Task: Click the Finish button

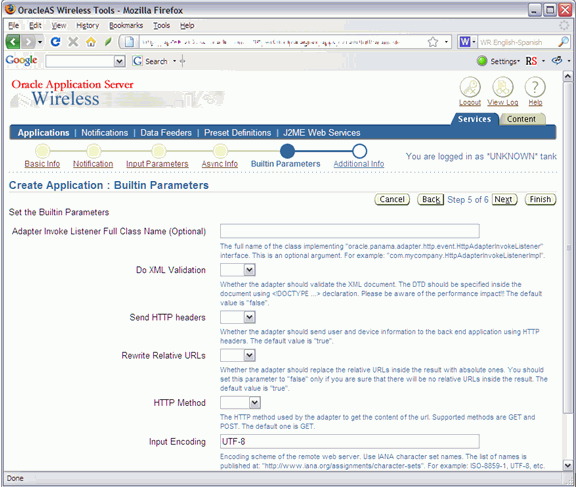Action: coord(540,199)
